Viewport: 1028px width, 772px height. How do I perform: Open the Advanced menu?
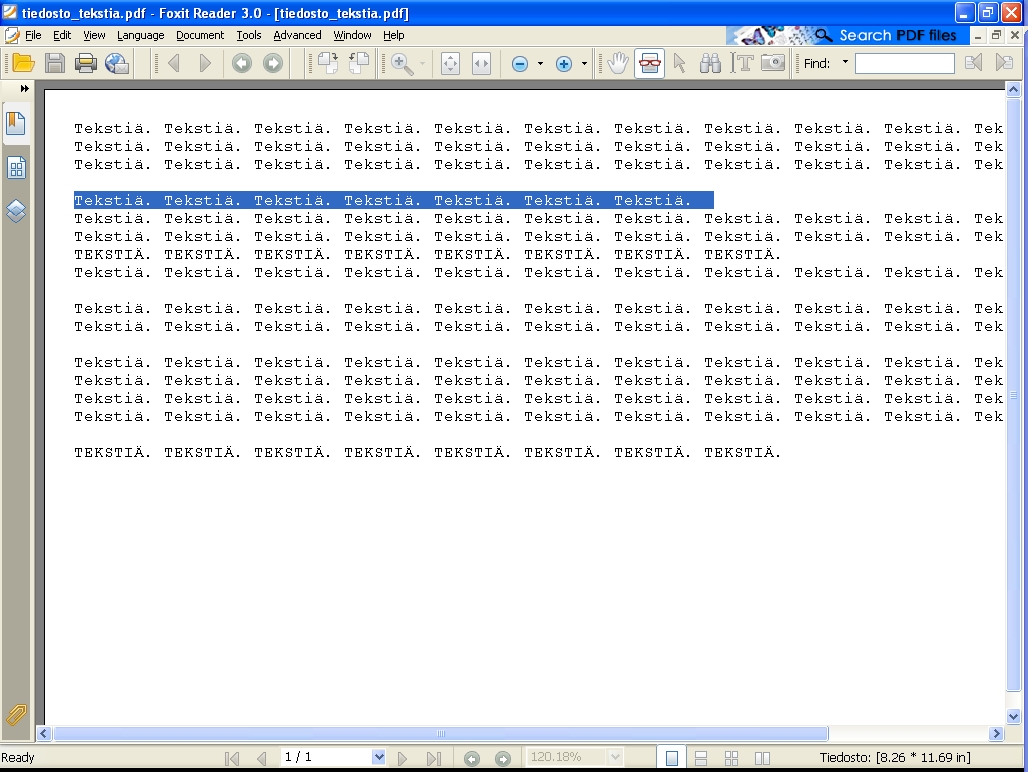coord(297,35)
